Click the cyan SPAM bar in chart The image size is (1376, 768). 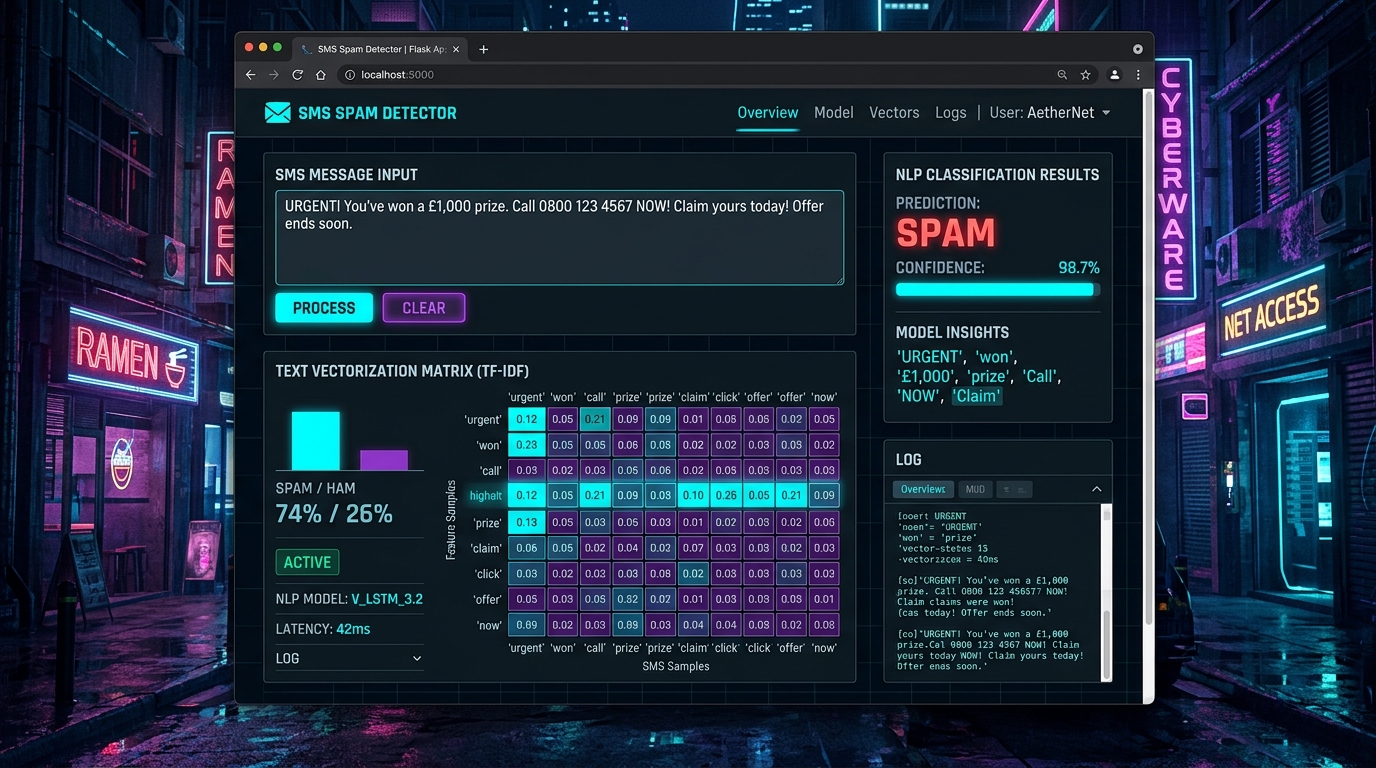pos(315,441)
